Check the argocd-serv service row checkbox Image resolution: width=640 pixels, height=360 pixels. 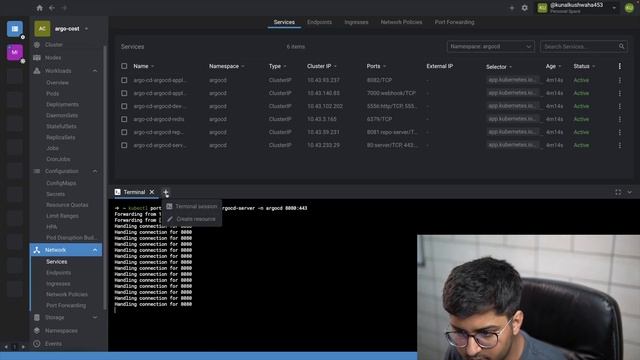124,145
